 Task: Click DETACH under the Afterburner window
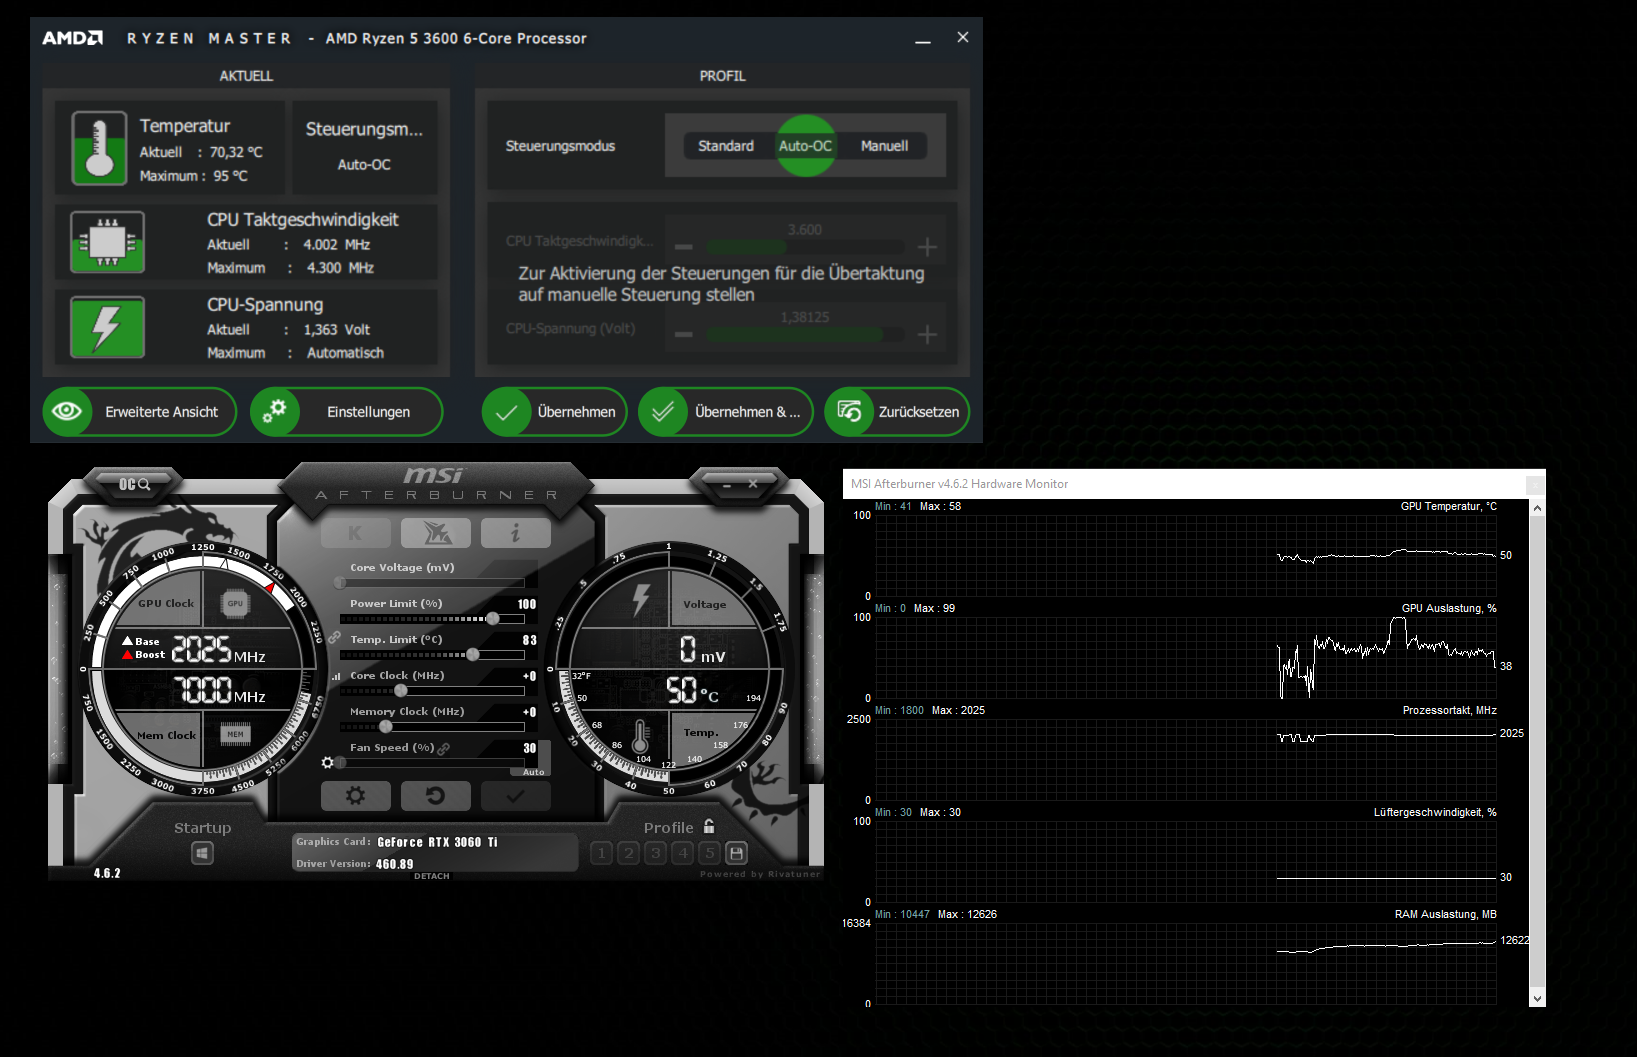(432, 876)
